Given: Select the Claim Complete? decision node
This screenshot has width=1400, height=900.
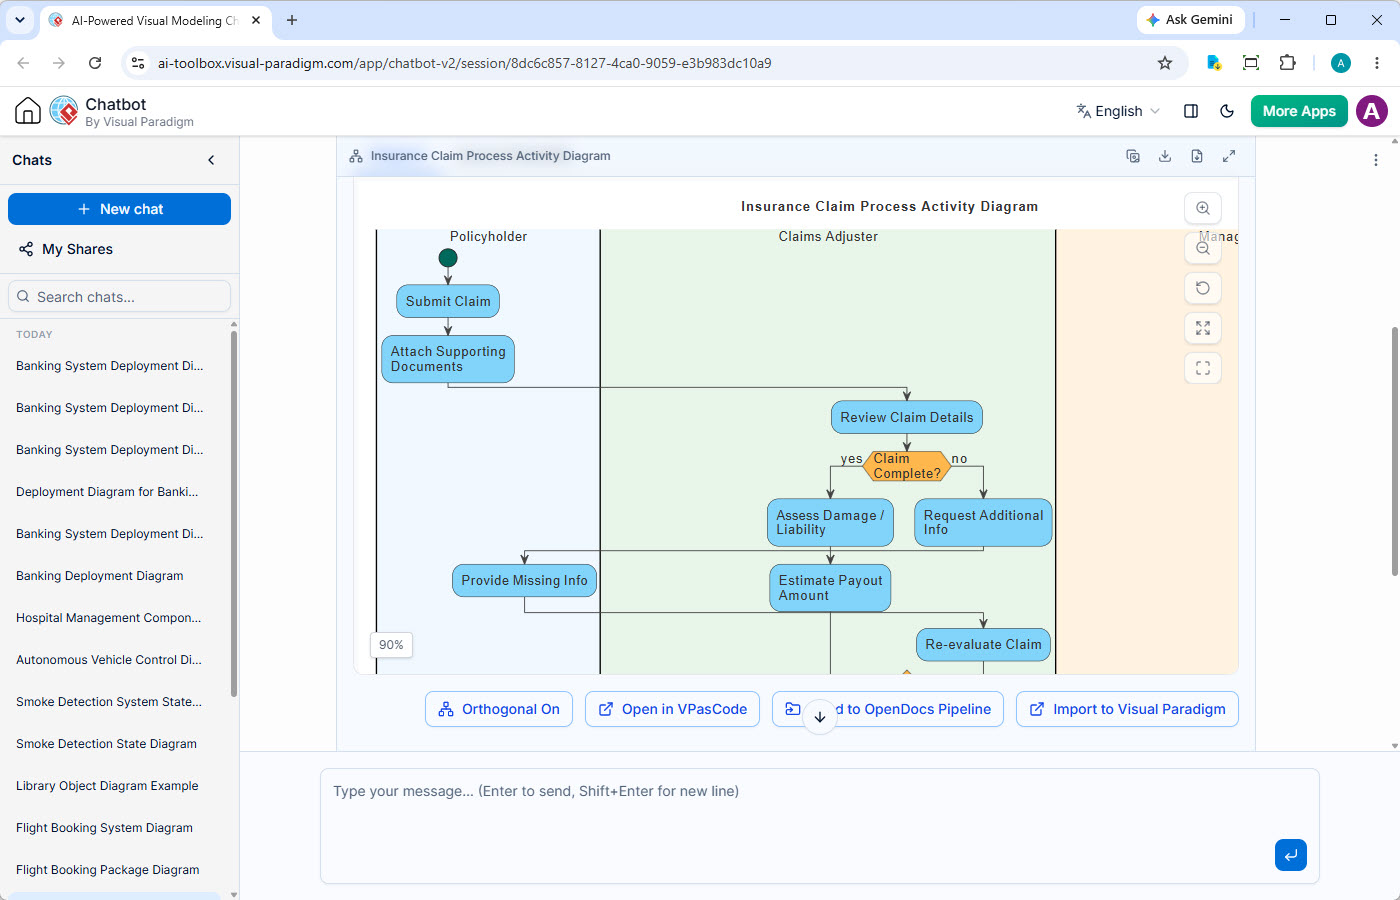Looking at the screenshot, I should click(907, 466).
